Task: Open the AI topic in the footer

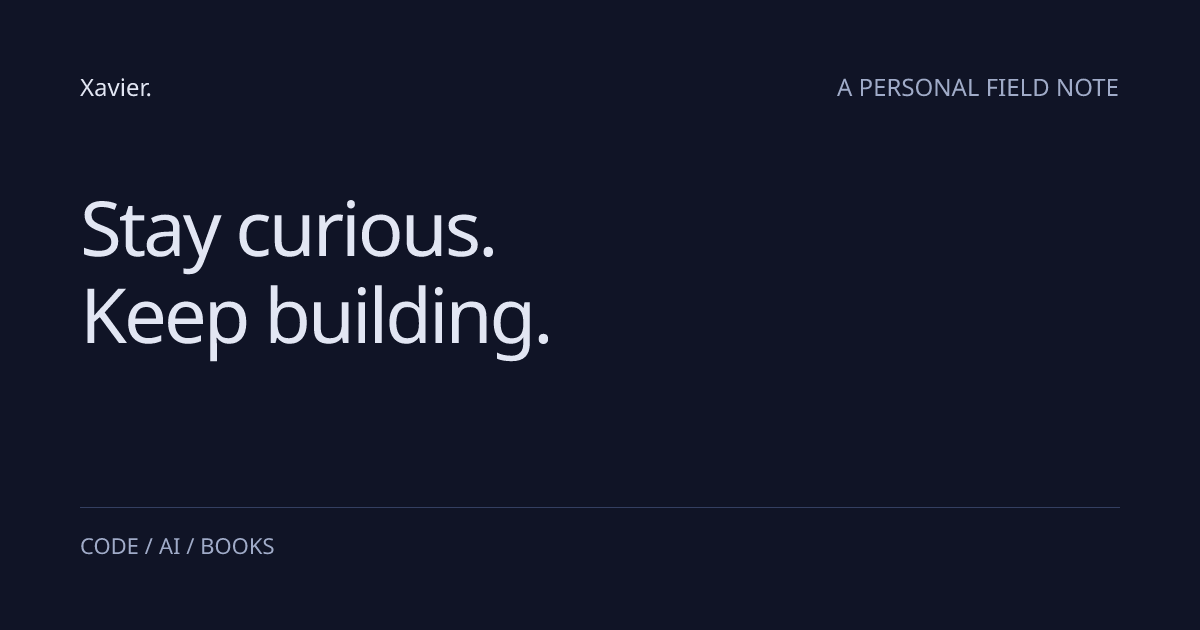Action: (170, 547)
